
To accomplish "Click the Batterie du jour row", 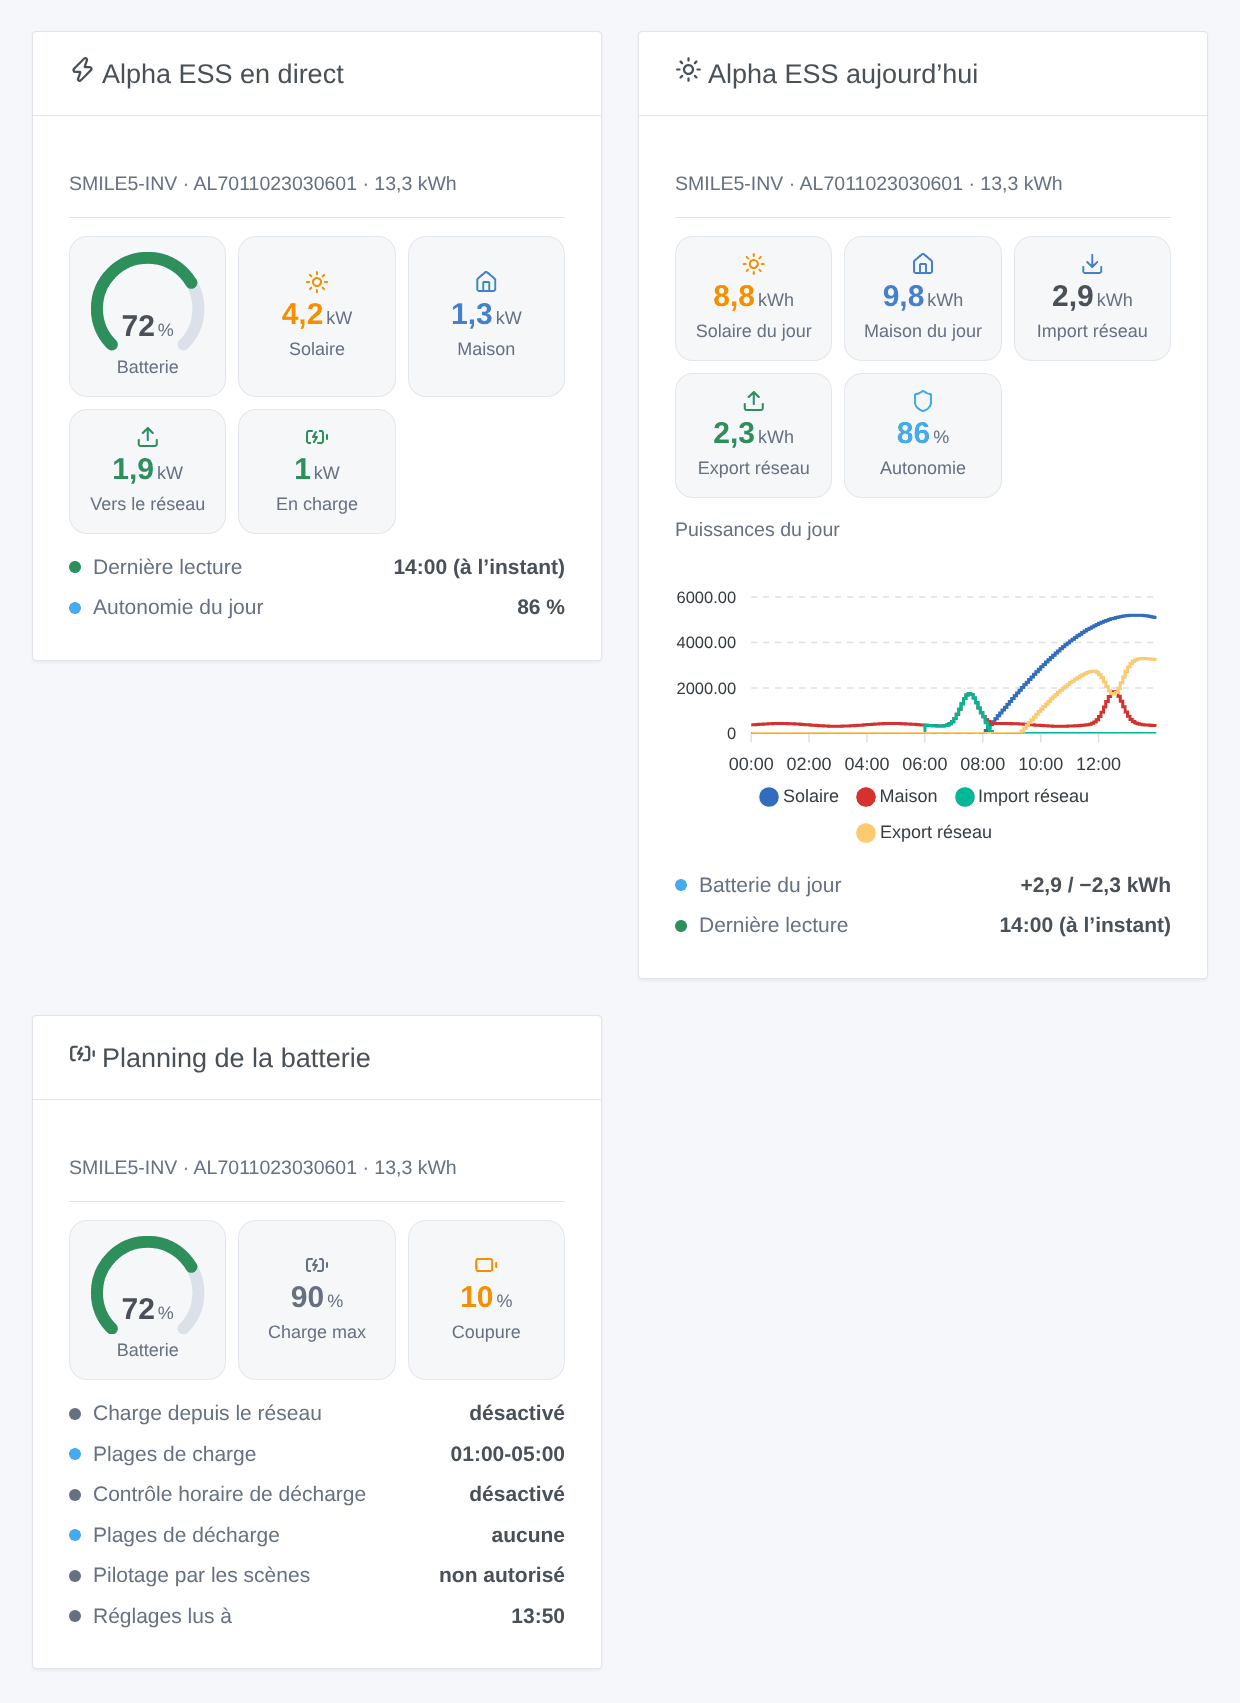I will tap(923, 885).
